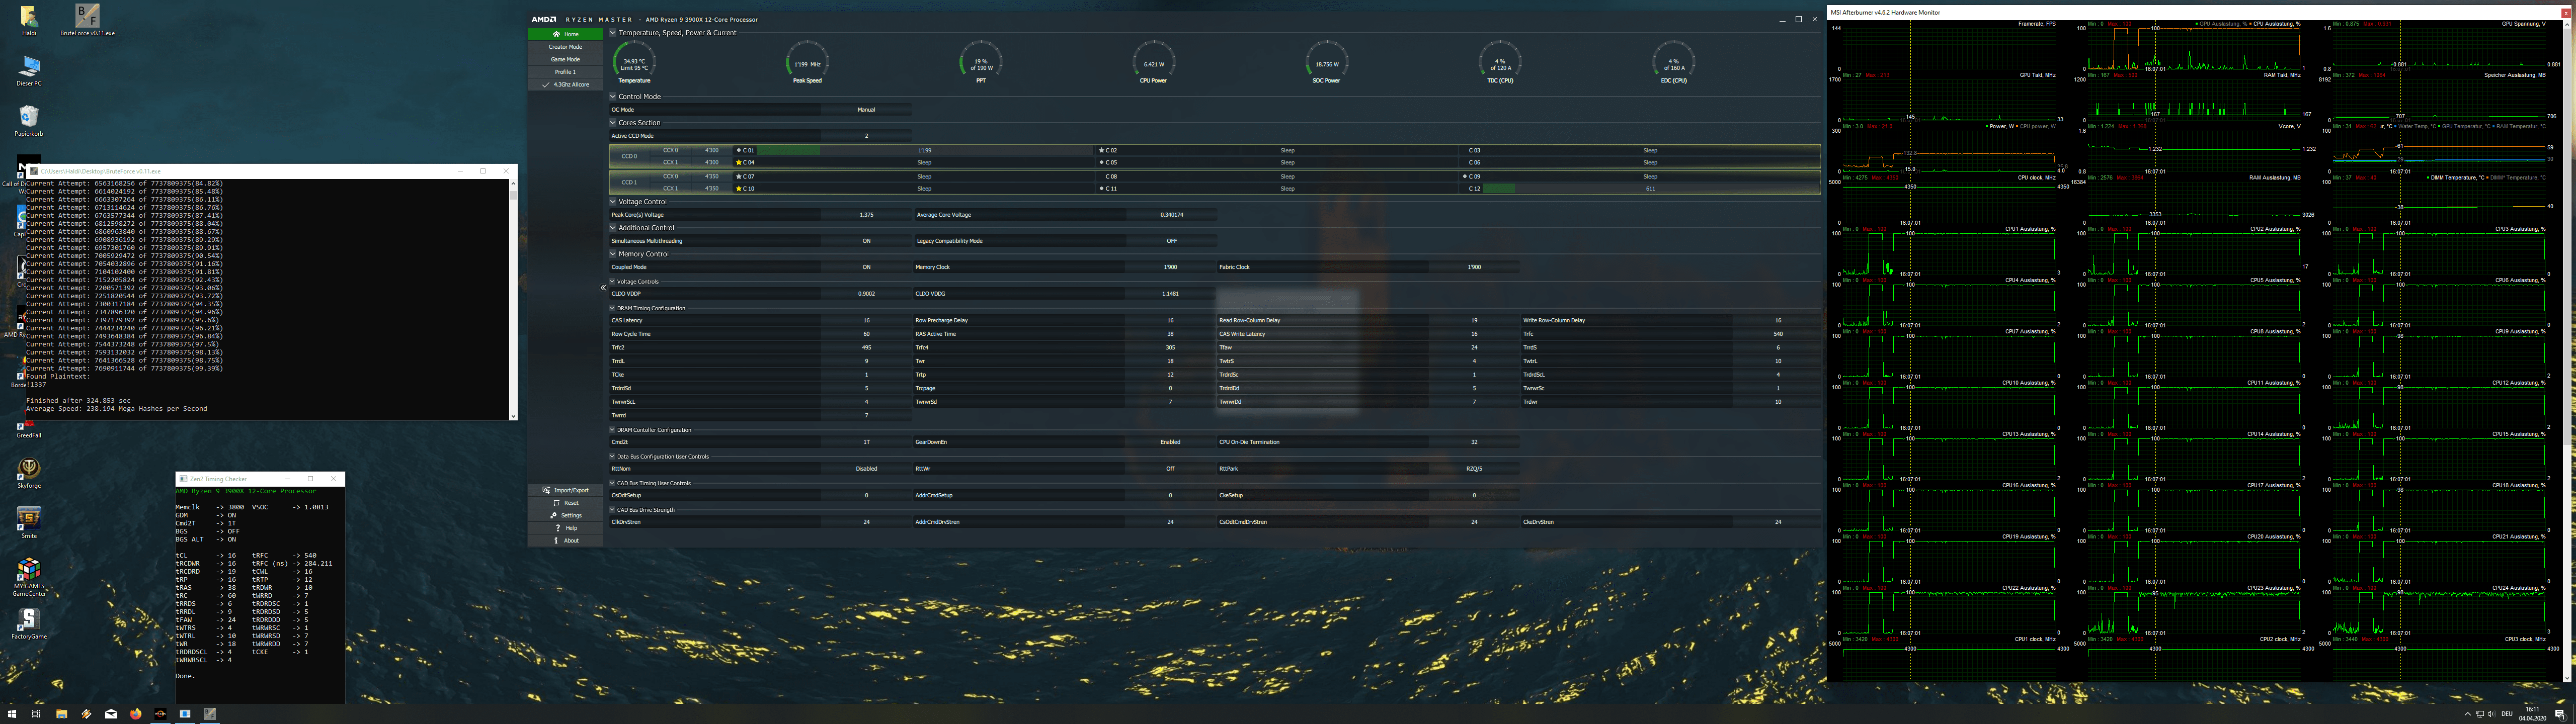
Task: Click the Legacy Compatibility Mode OFF value
Action: coord(1171,241)
